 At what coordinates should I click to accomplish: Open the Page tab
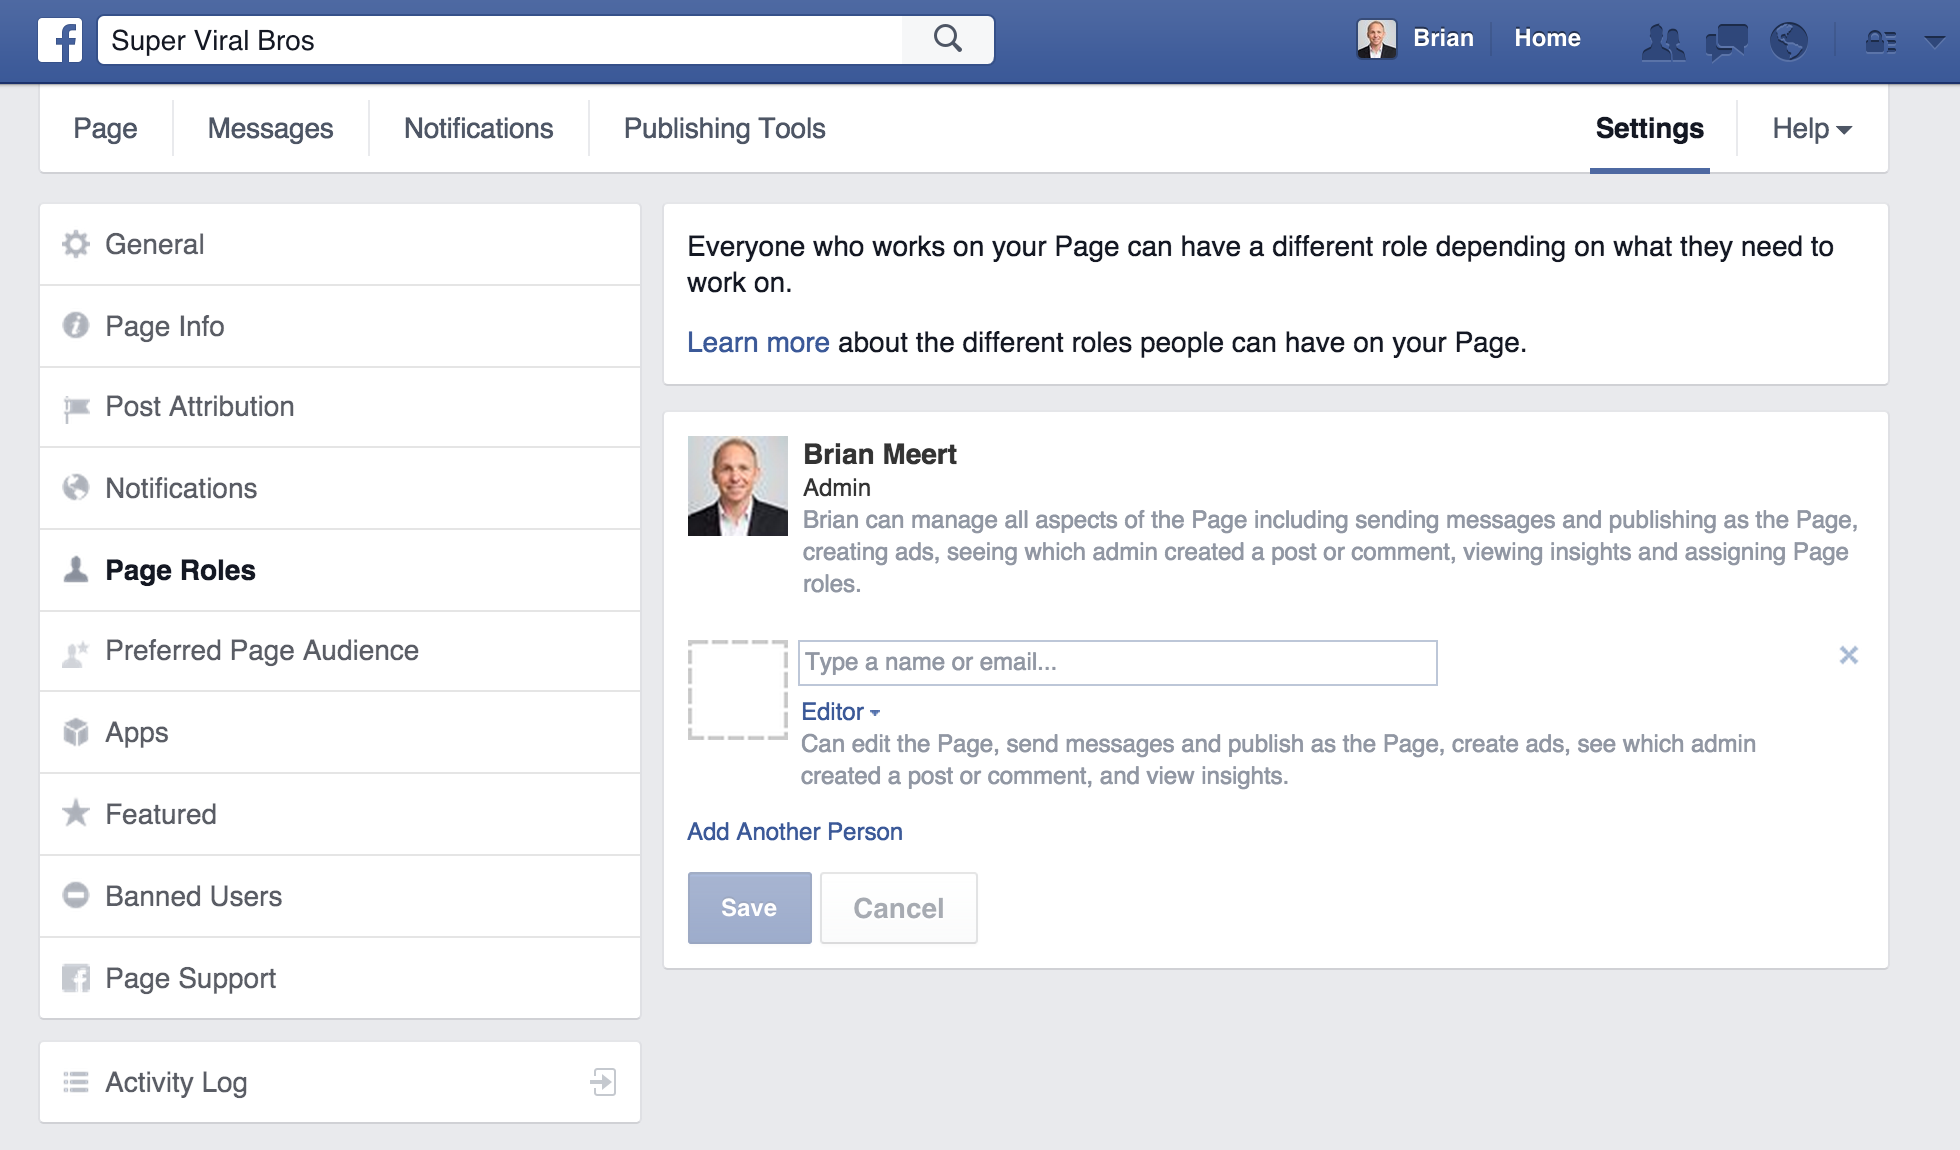(x=105, y=128)
